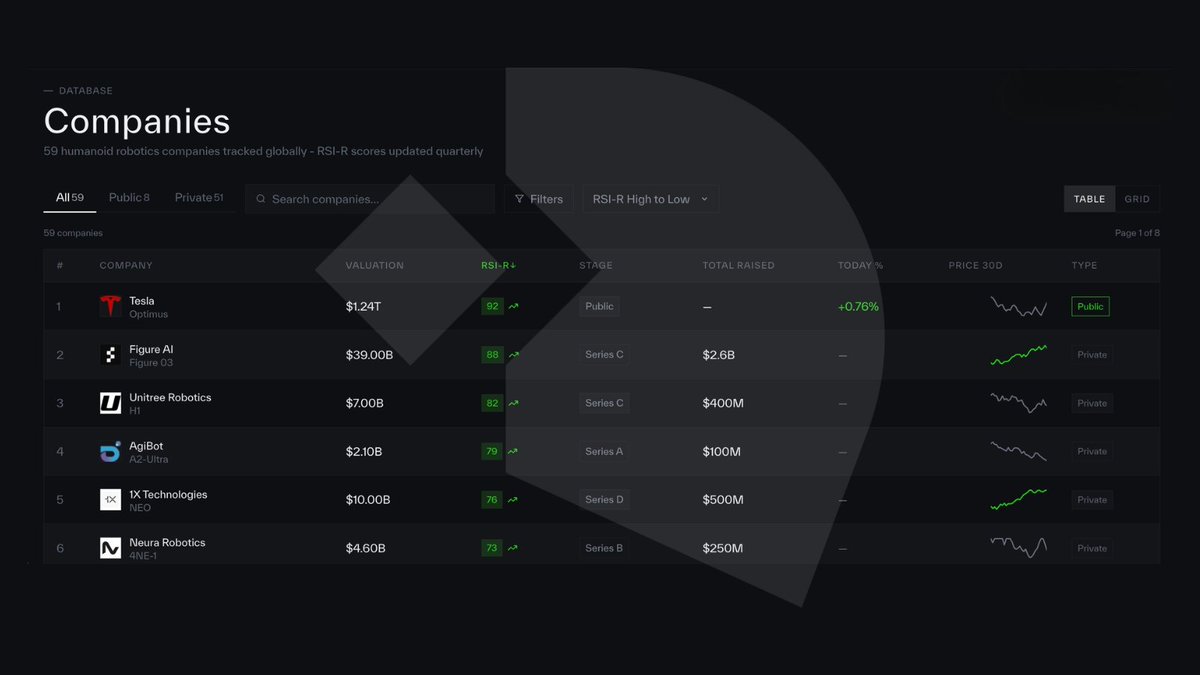The width and height of the screenshot is (1200, 675).
Task: Select the Public 8 tab
Action: (x=129, y=198)
